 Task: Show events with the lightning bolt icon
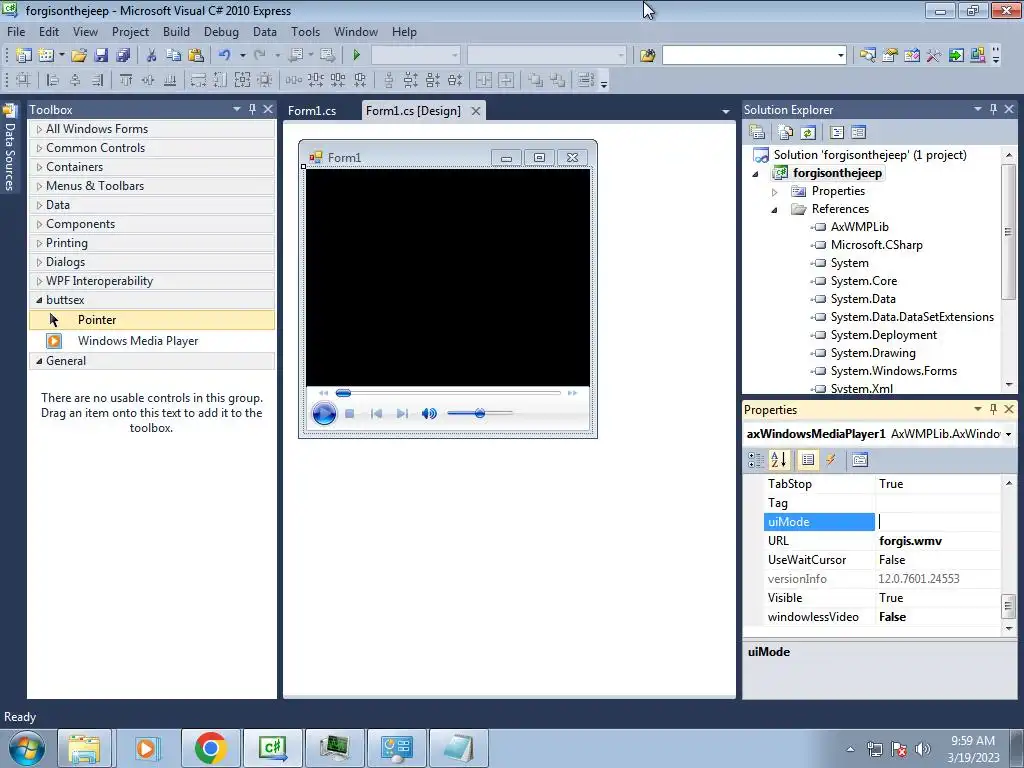(x=831, y=460)
